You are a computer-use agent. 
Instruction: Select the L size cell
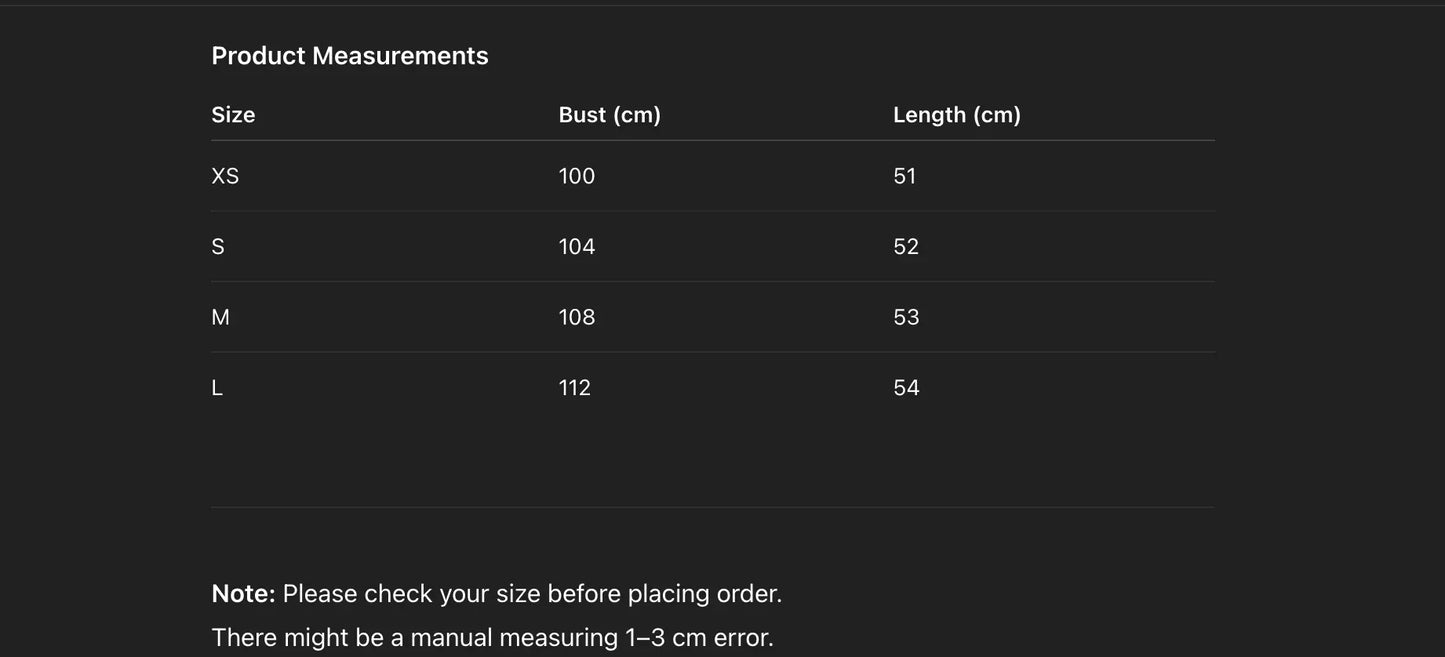(x=217, y=388)
